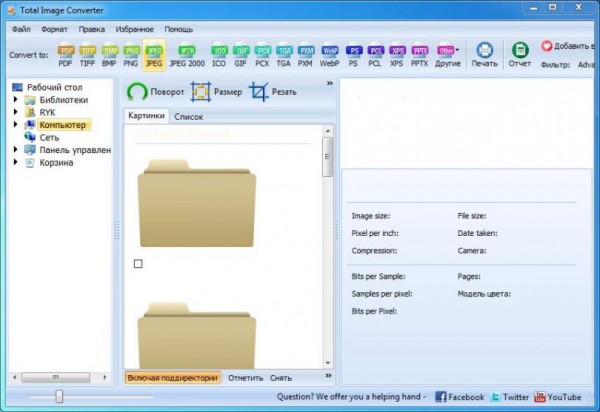
Task: Click the Отметить button
Action: click(x=246, y=378)
